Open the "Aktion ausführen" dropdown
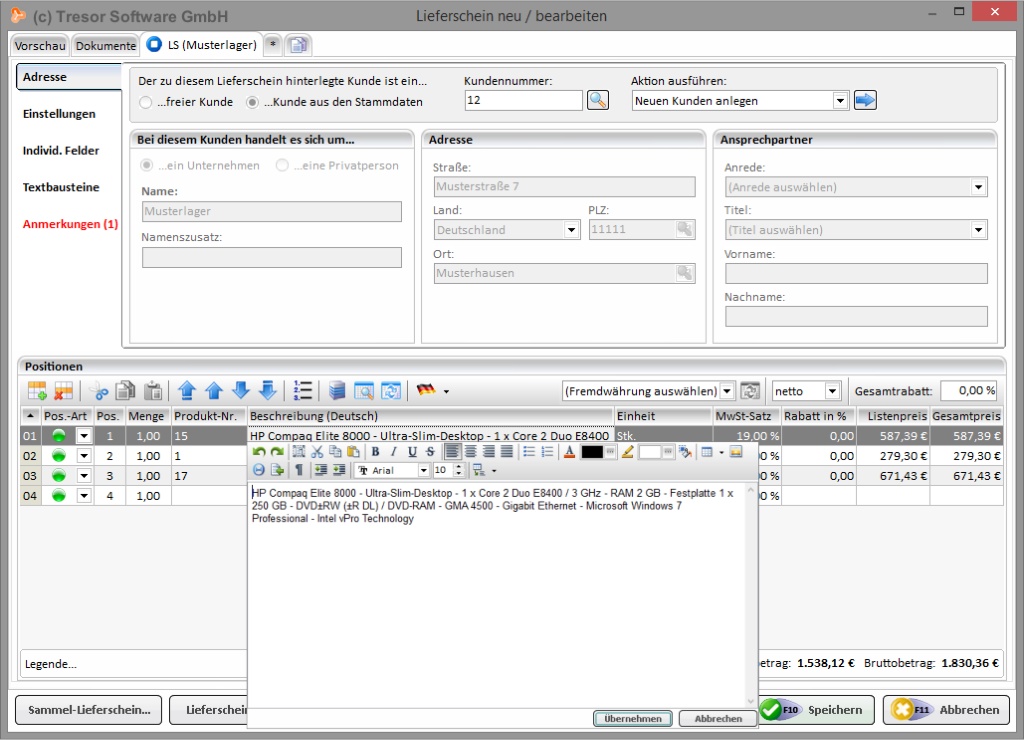Image resolution: width=1024 pixels, height=740 pixels. pyautogui.click(x=840, y=100)
